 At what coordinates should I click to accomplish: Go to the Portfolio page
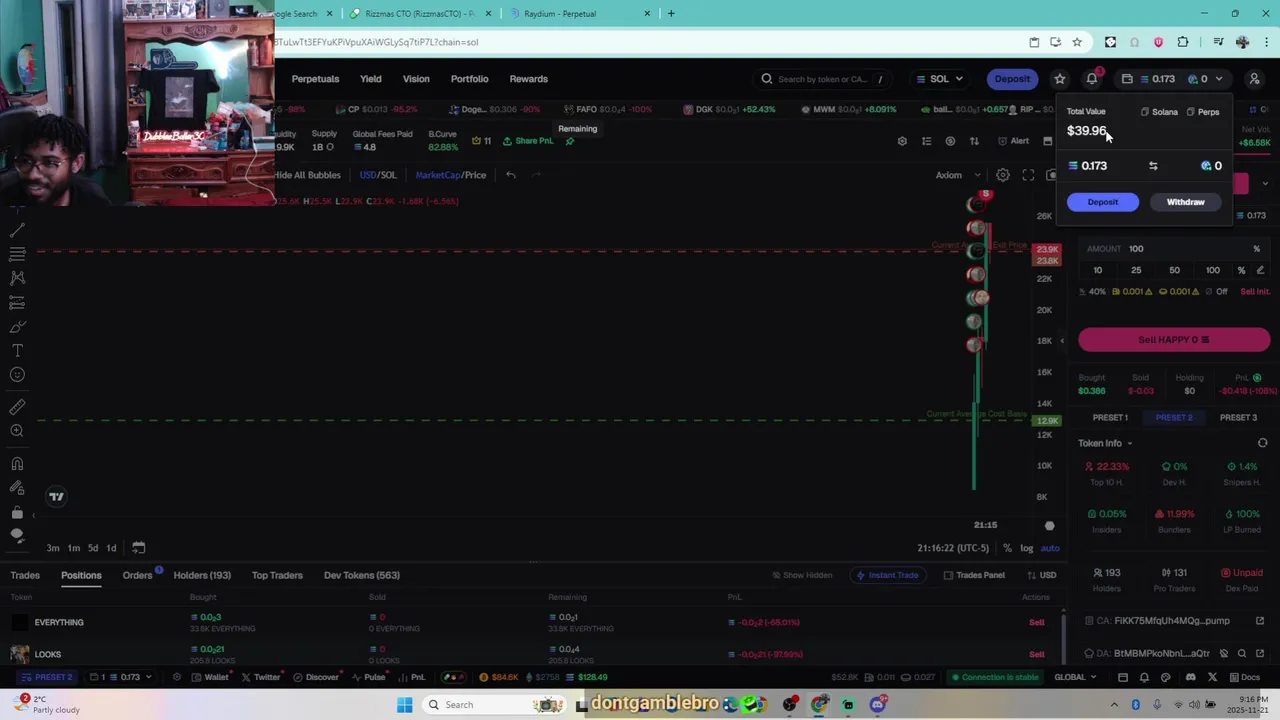tap(469, 79)
